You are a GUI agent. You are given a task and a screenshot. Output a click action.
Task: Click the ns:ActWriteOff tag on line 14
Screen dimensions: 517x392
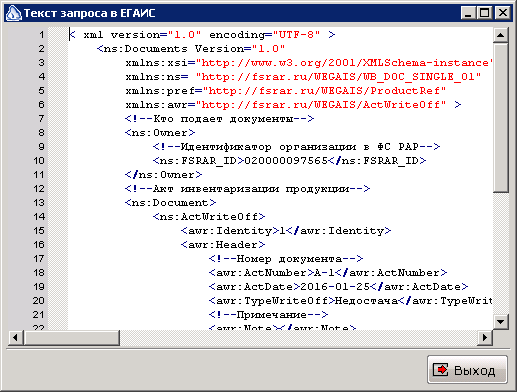tap(209, 217)
